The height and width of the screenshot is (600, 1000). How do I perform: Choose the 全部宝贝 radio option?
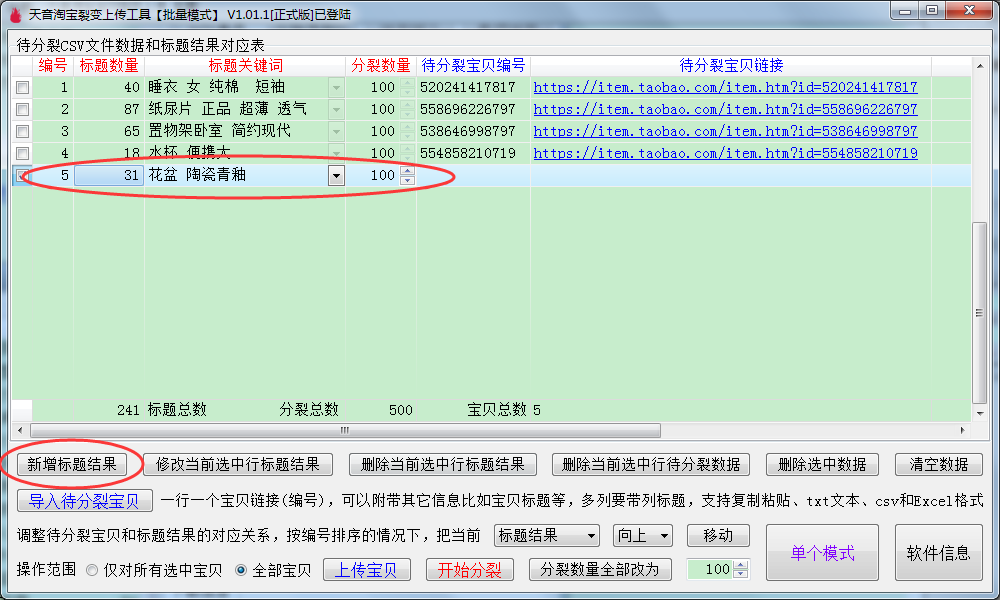pos(241,570)
